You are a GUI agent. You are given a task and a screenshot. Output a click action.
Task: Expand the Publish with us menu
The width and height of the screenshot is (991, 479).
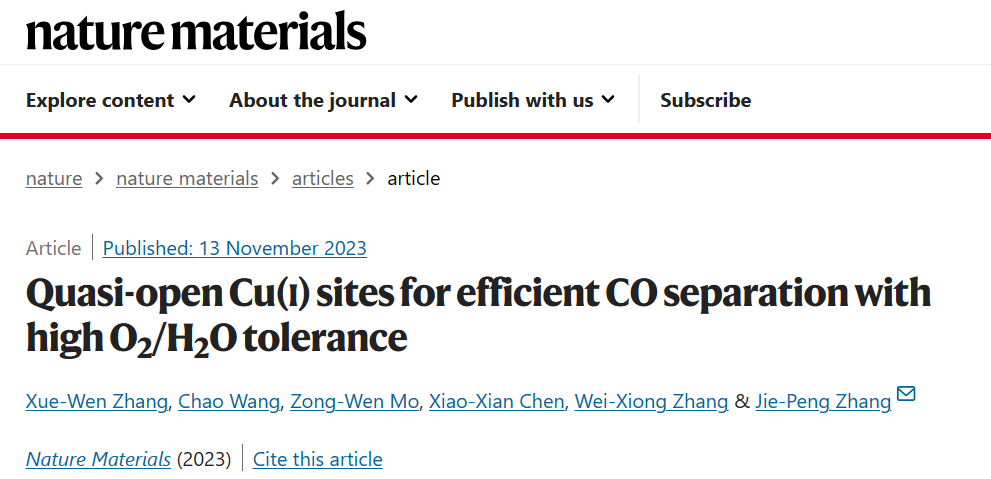click(x=533, y=100)
